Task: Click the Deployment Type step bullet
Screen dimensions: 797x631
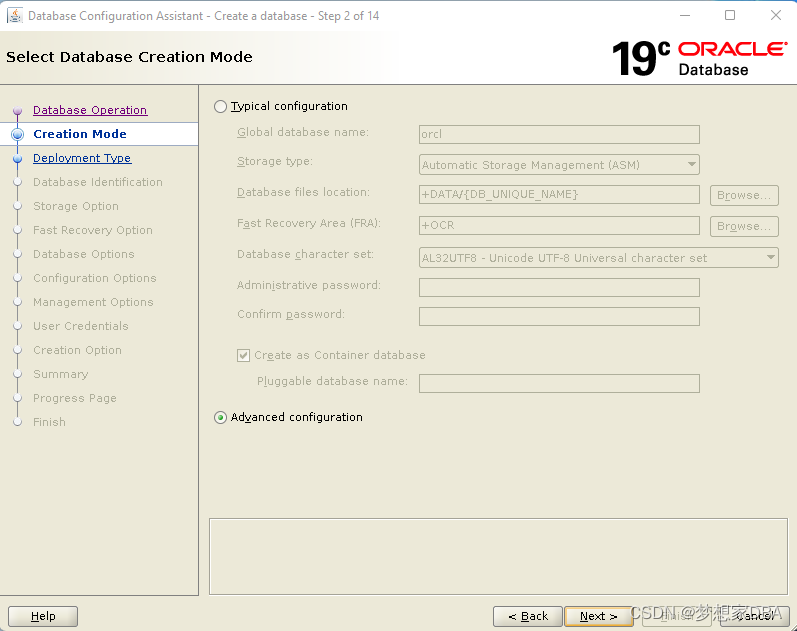Action: pos(17,159)
